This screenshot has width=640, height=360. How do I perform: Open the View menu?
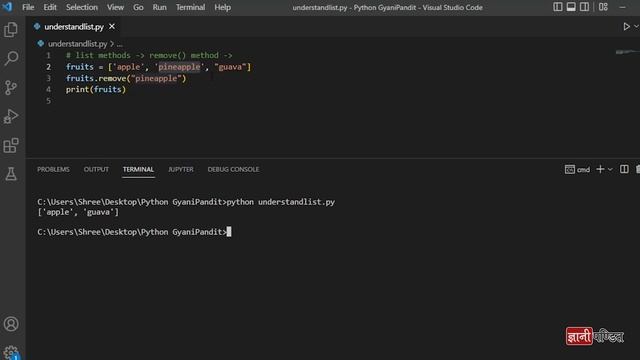pos(116,7)
